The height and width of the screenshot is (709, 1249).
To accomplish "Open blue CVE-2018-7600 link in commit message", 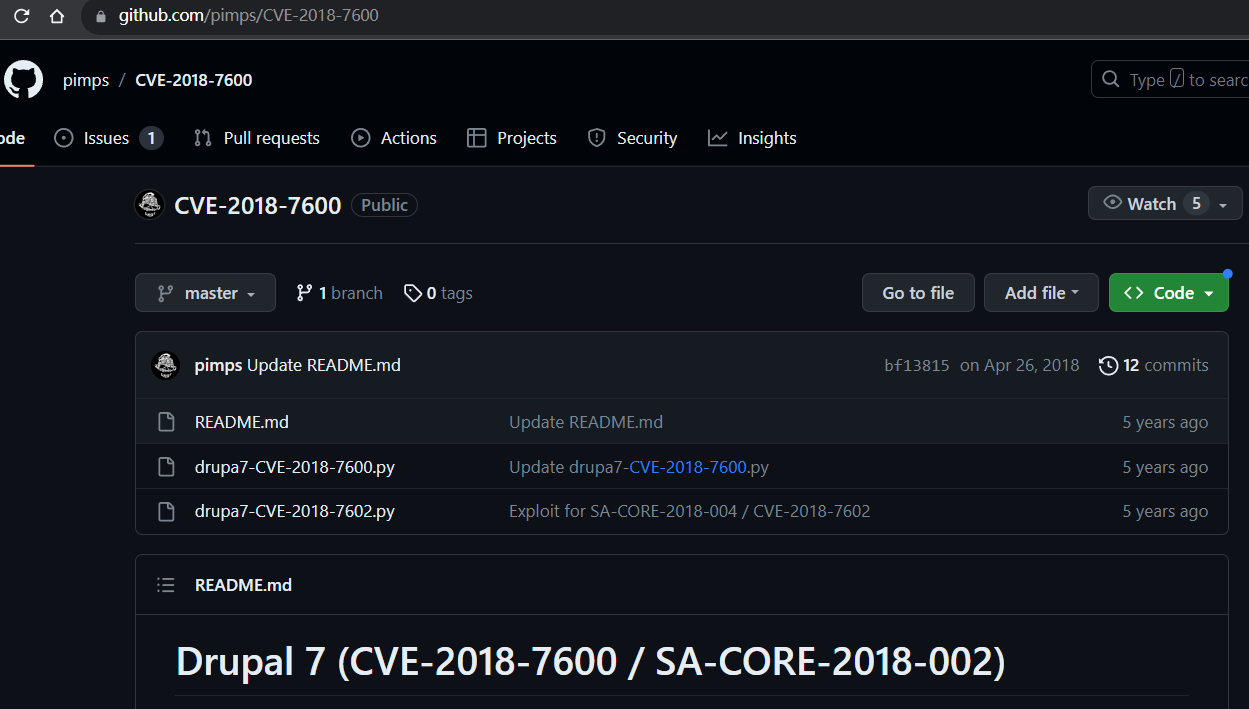I will pos(688,467).
